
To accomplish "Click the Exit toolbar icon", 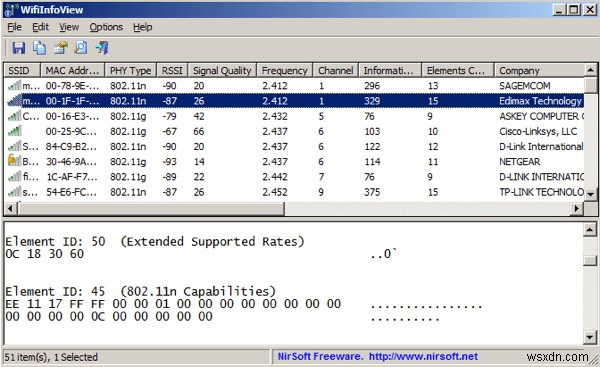I will pos(102,48).
